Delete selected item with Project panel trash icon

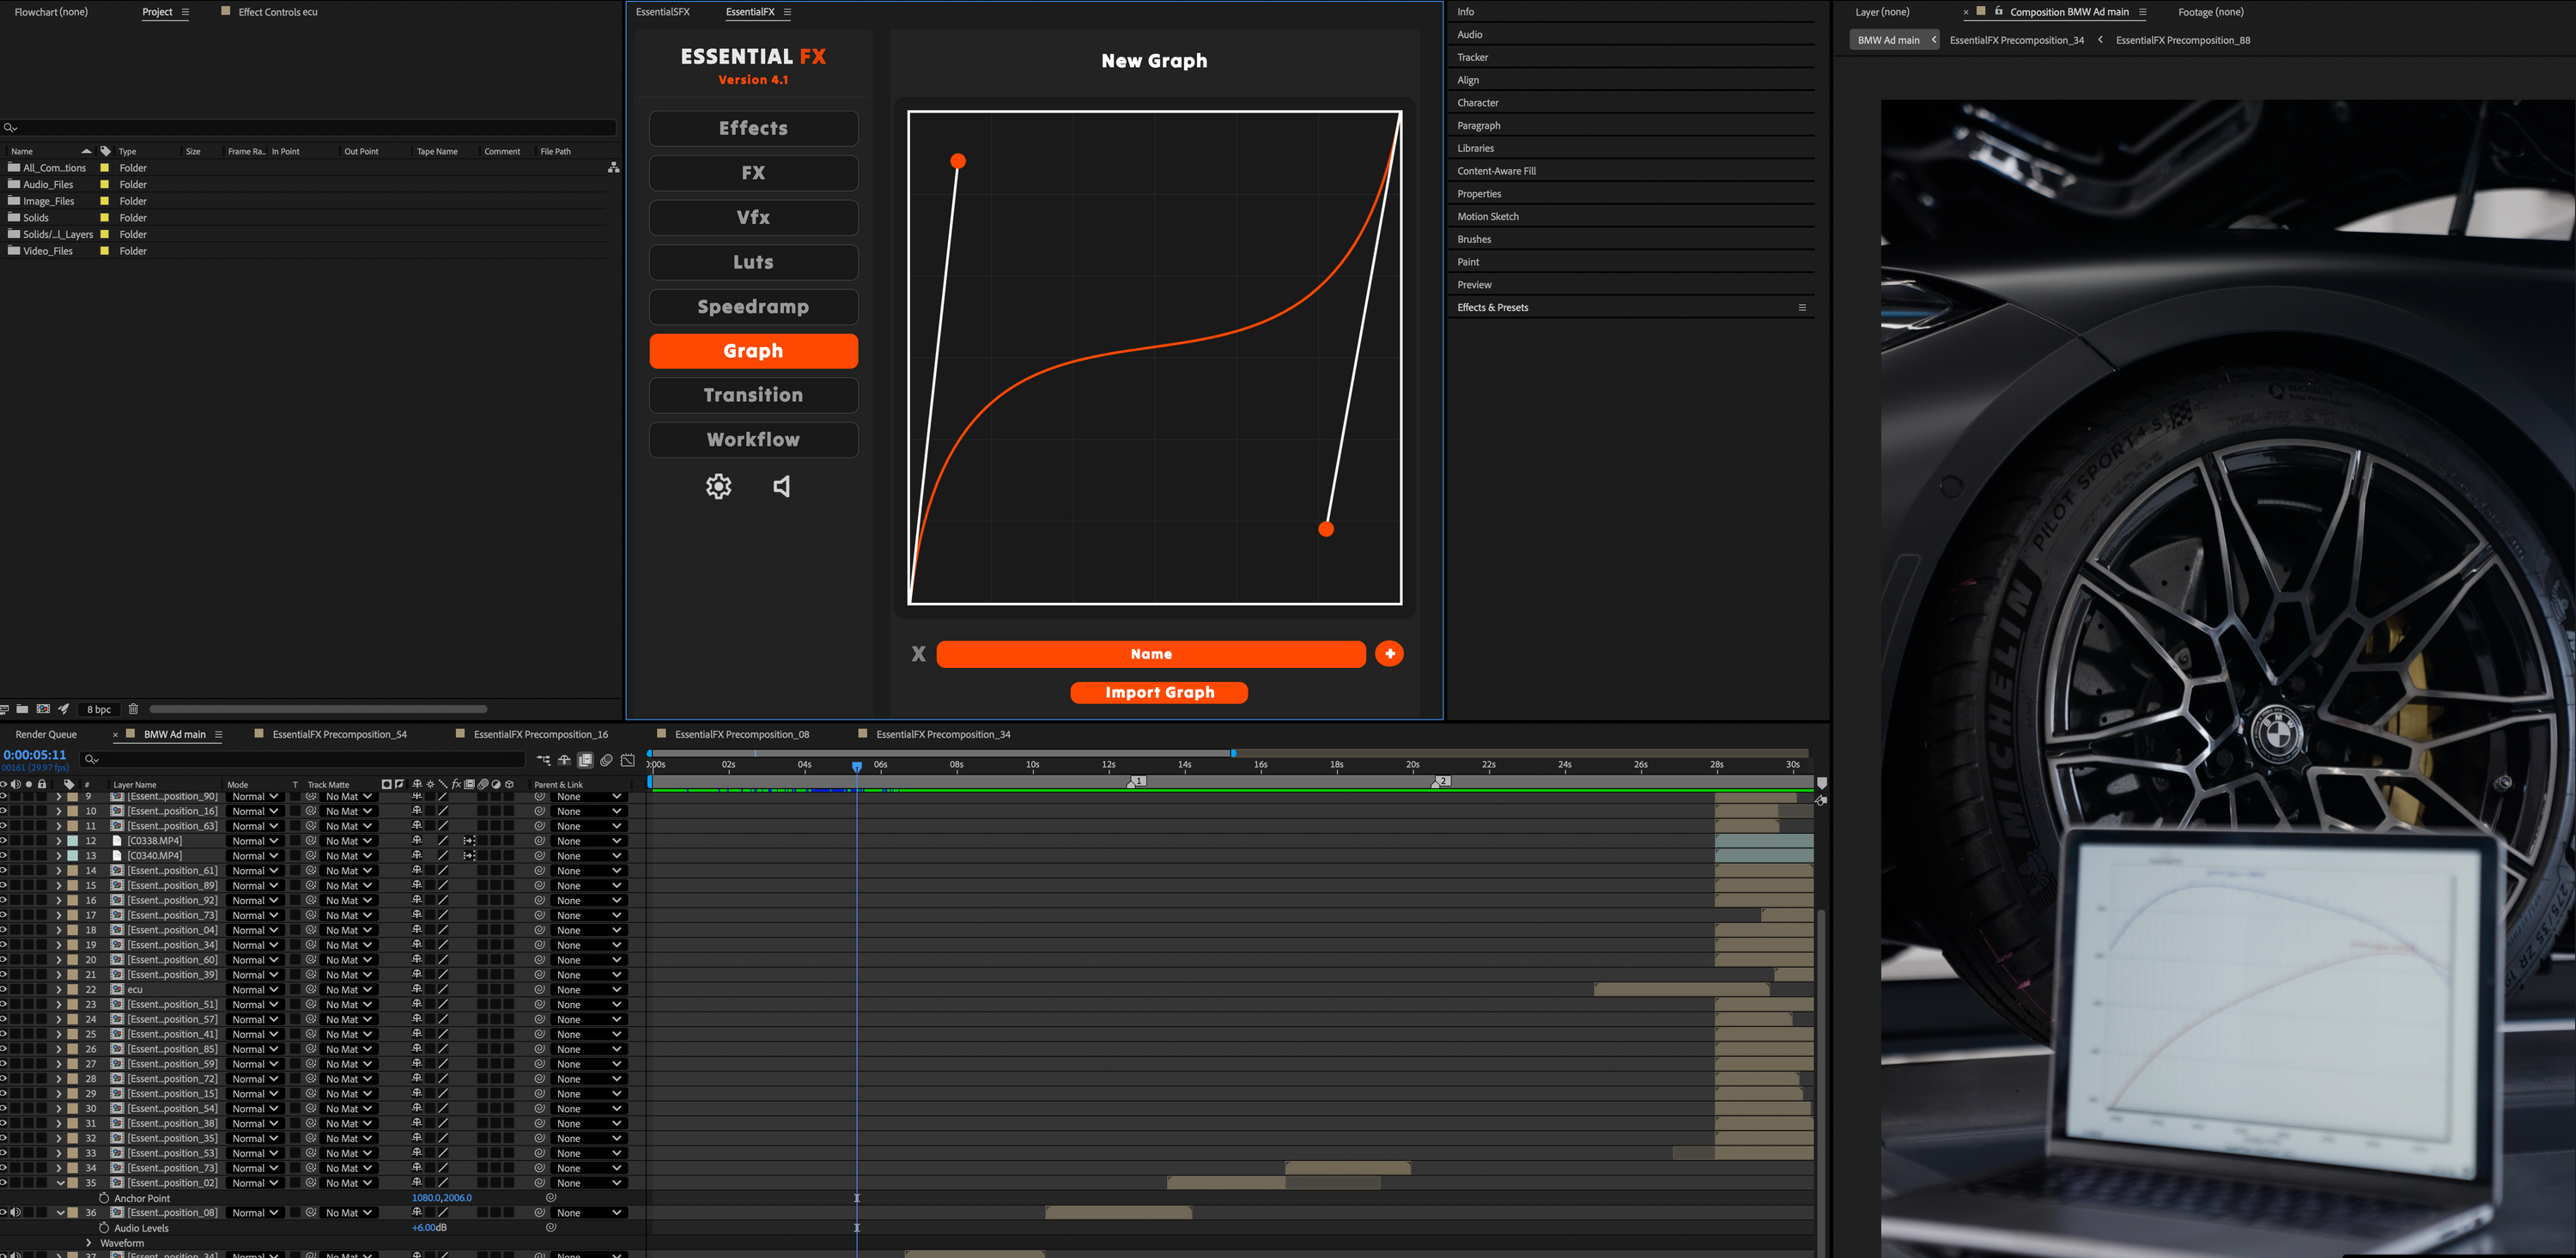133,709
